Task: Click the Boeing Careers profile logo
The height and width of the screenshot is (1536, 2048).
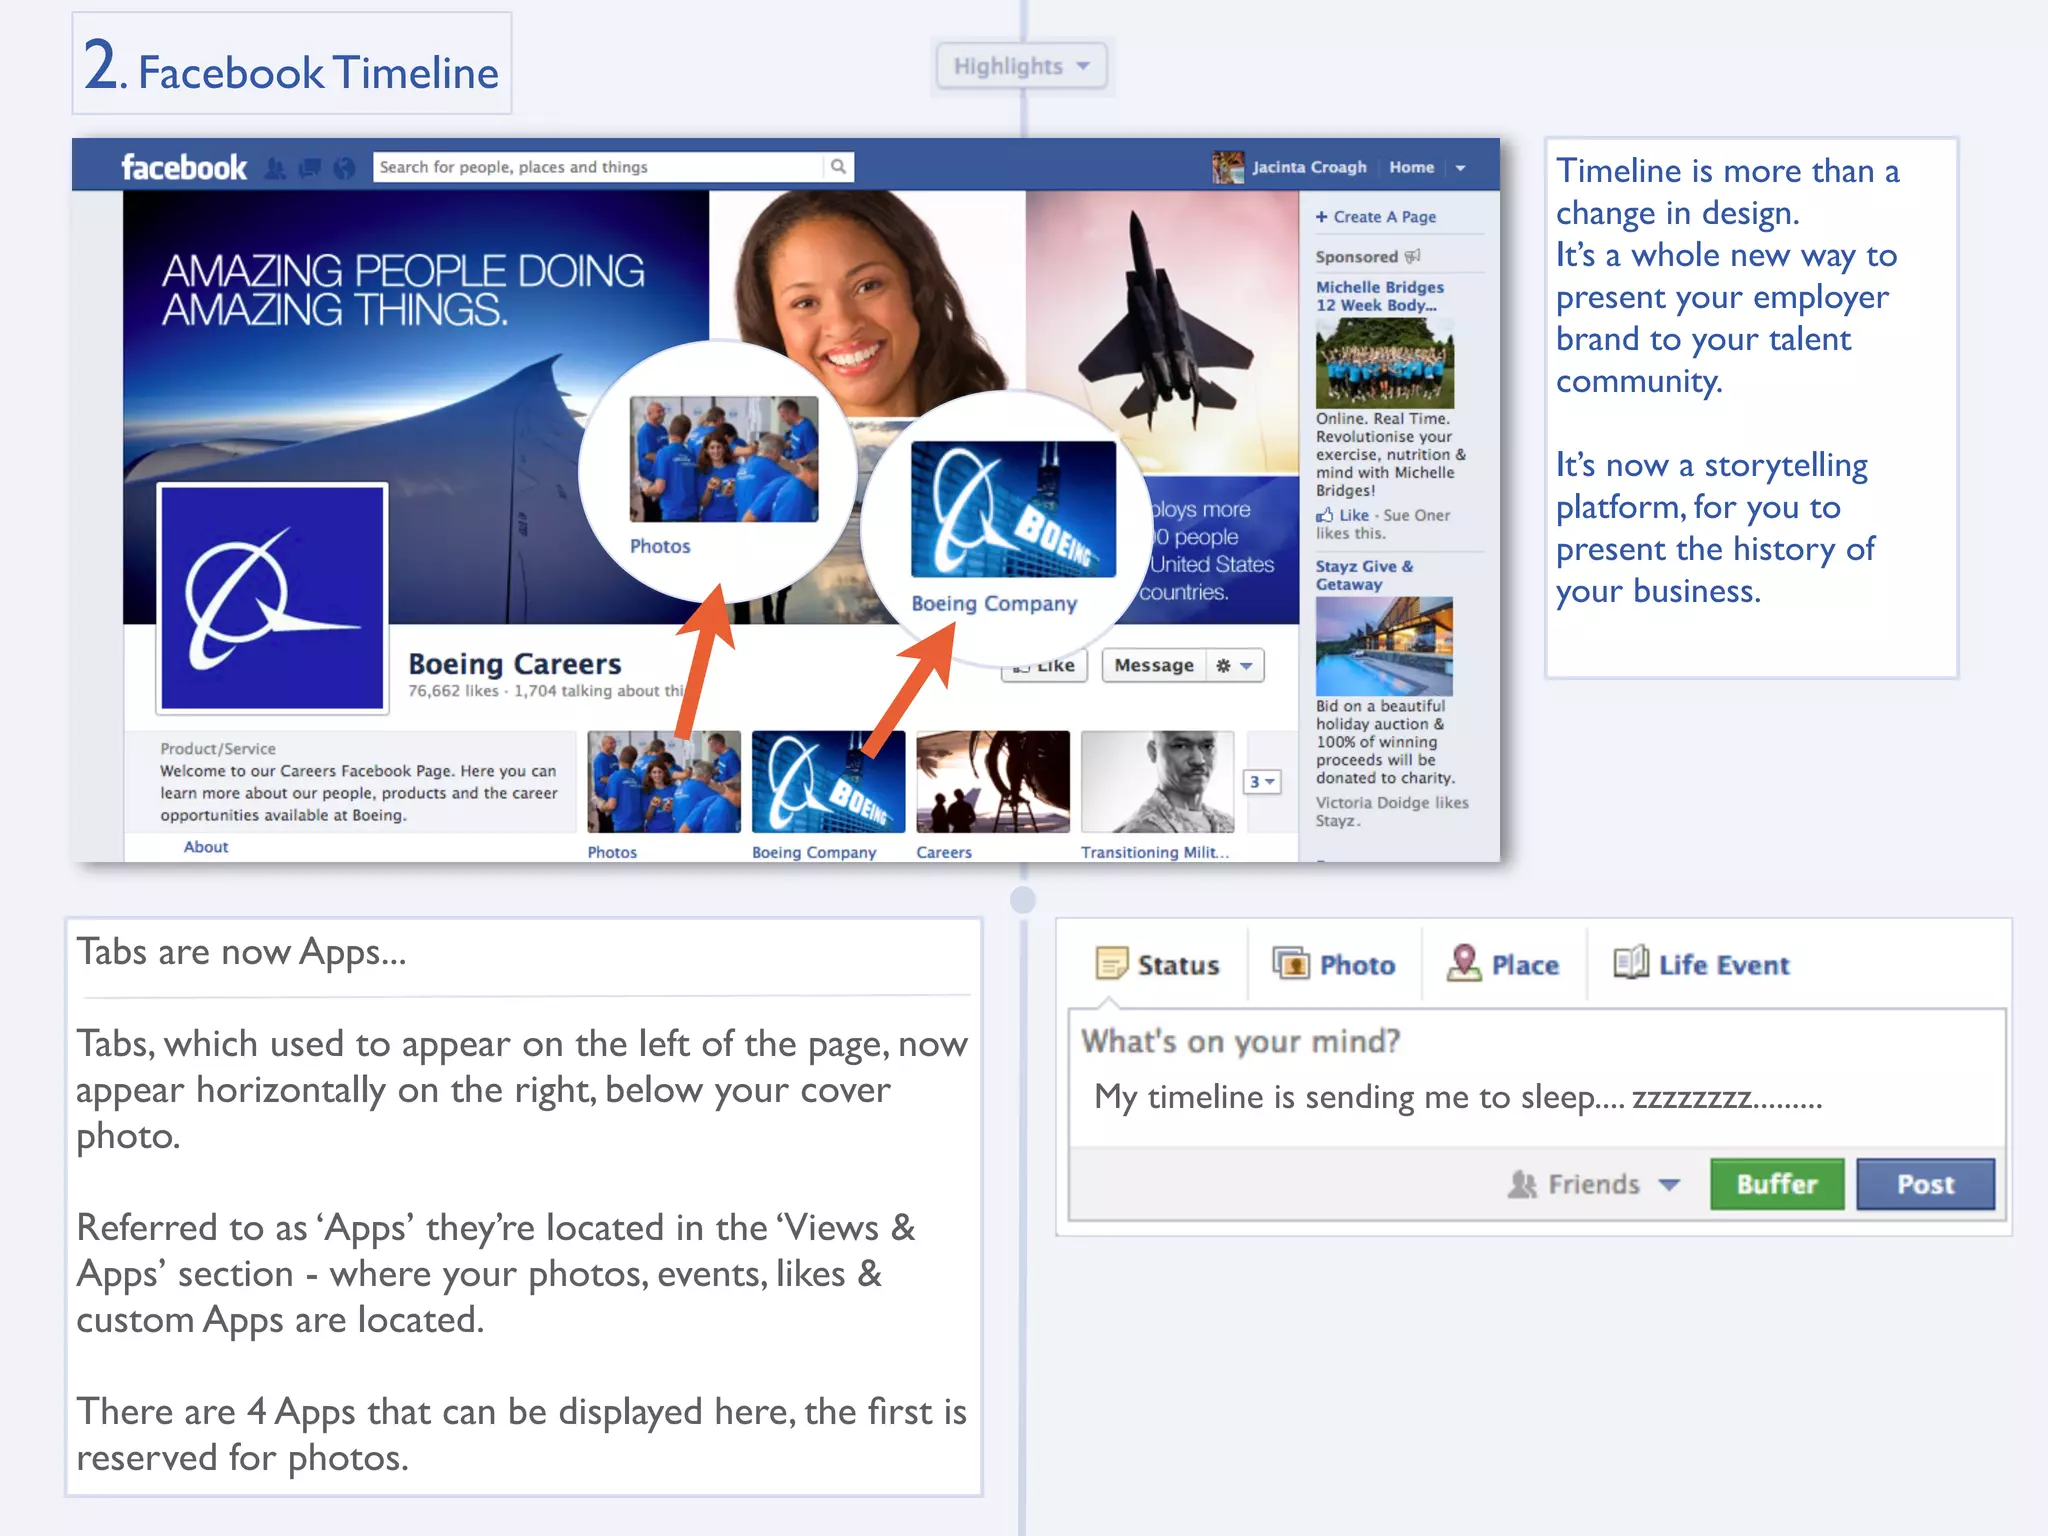Action: tap(272, 598)
